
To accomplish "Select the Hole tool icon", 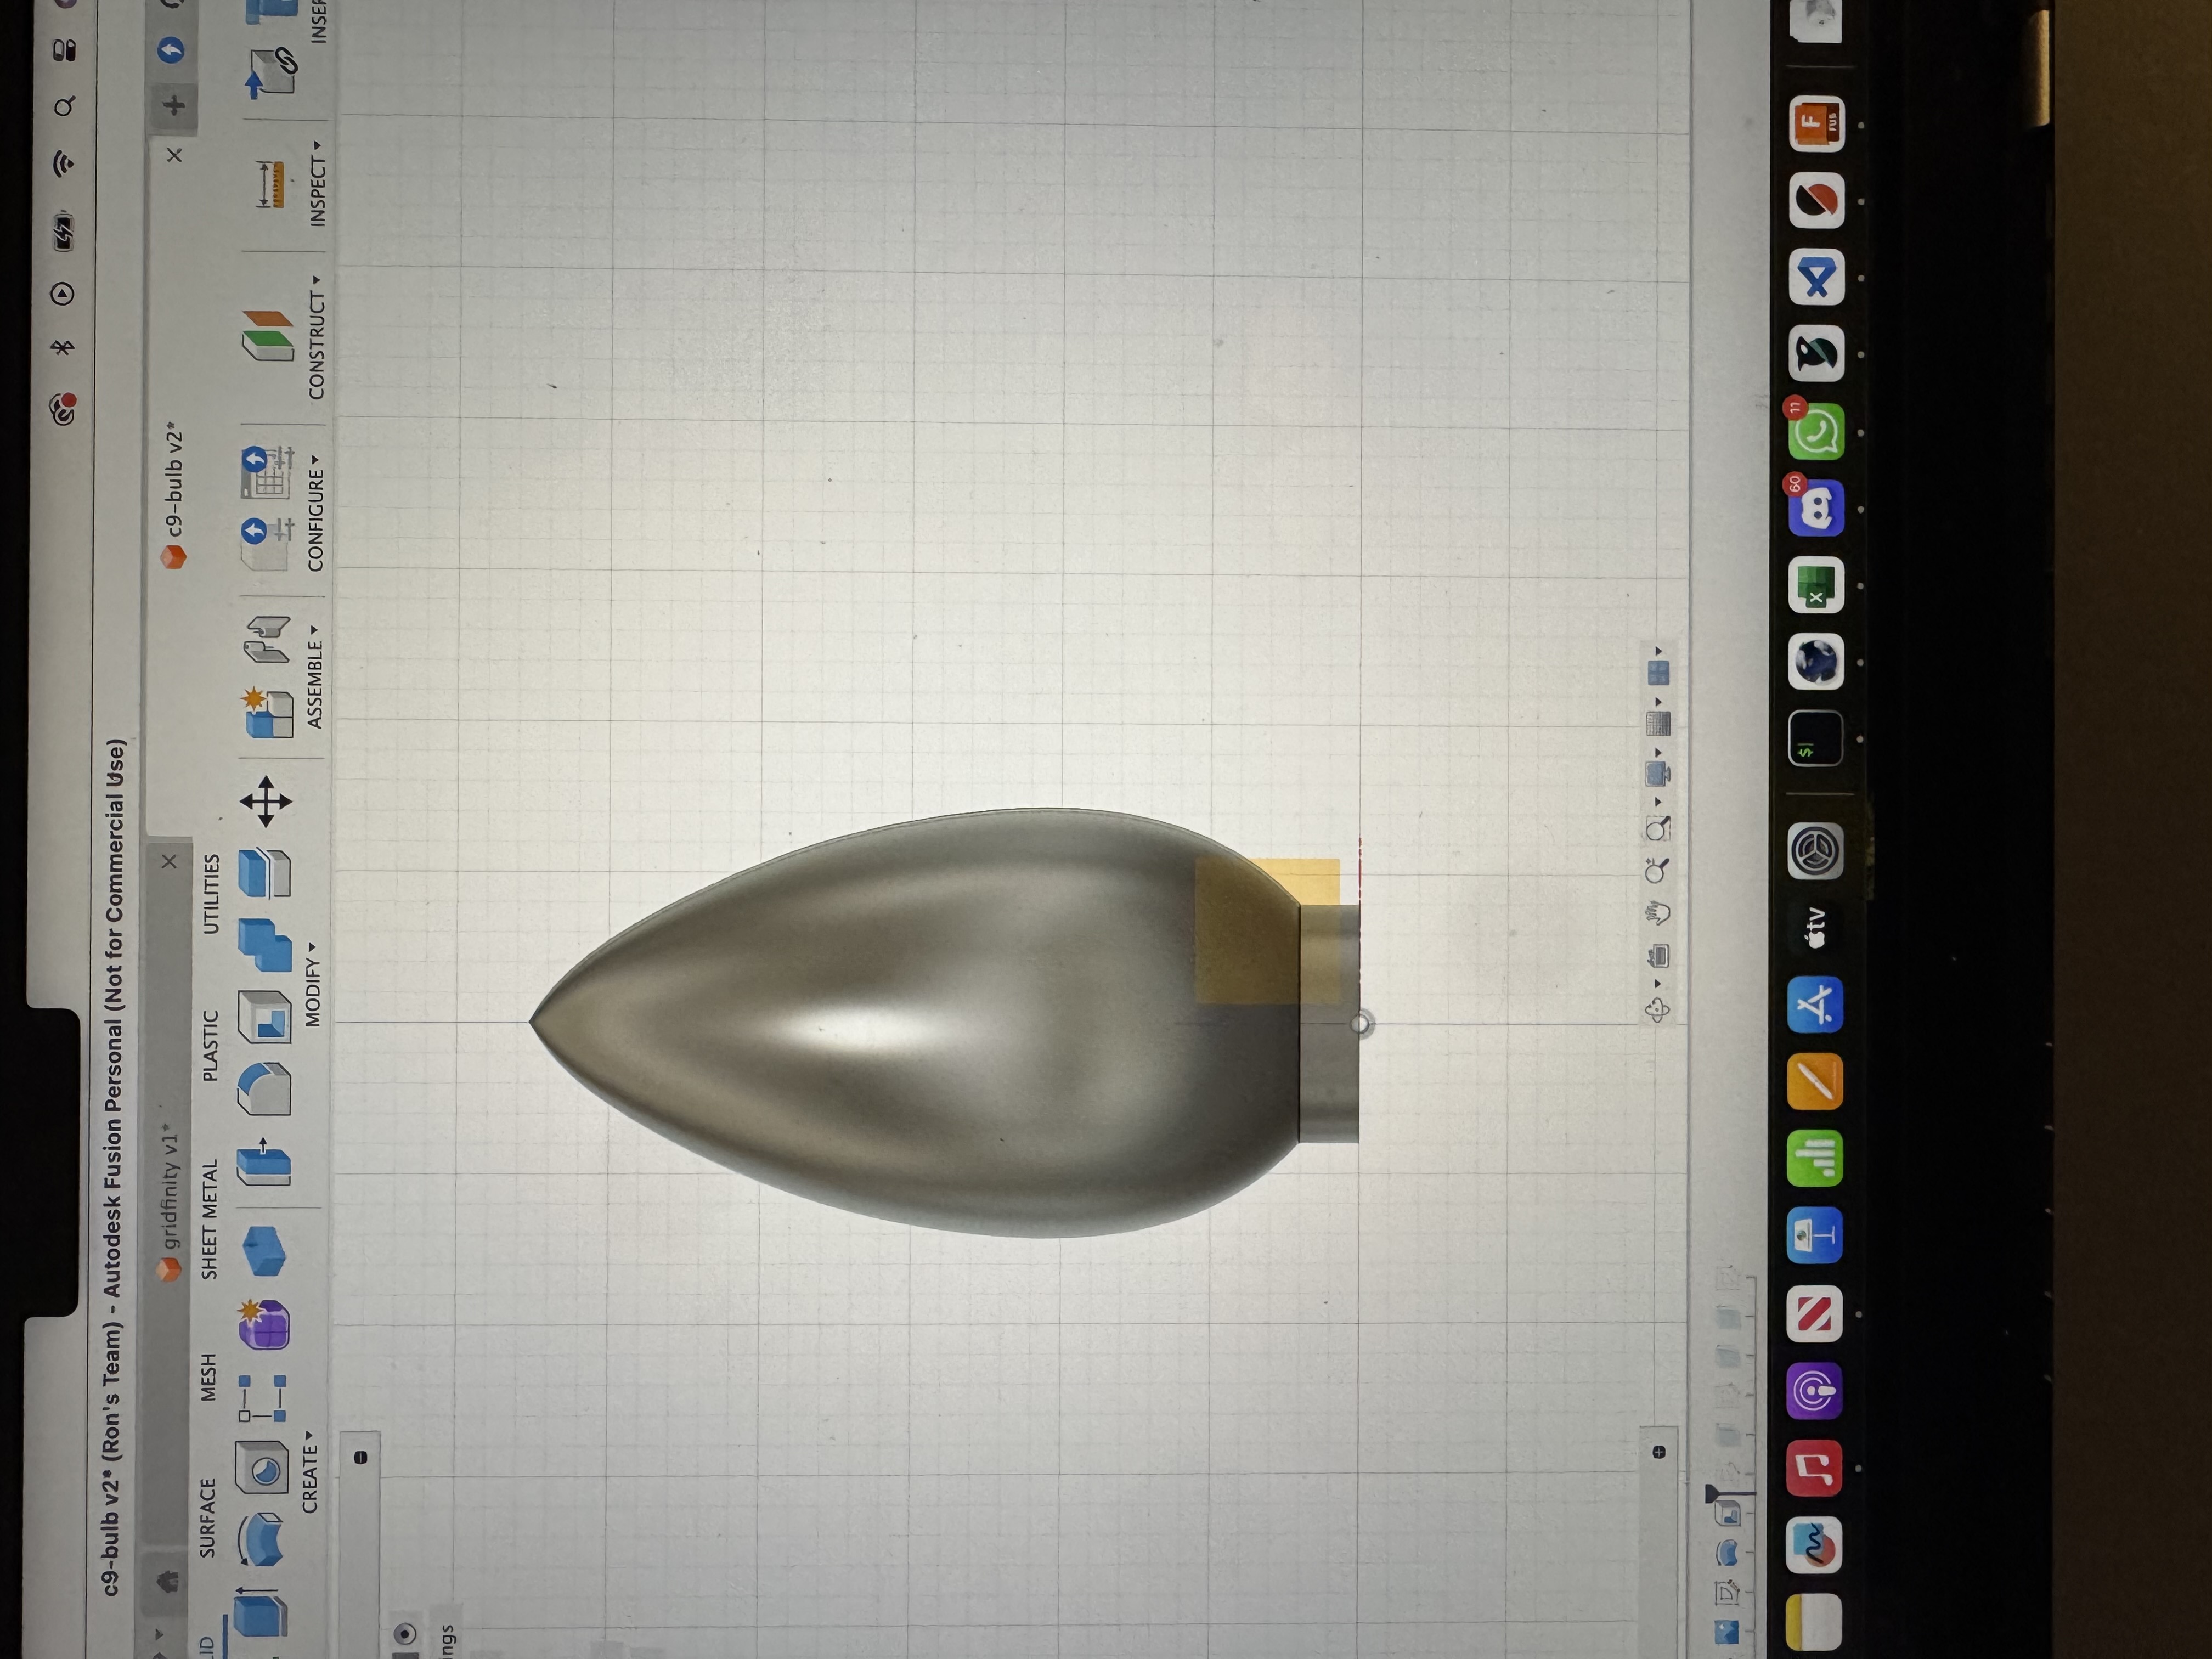I will tap(263, 1467).
